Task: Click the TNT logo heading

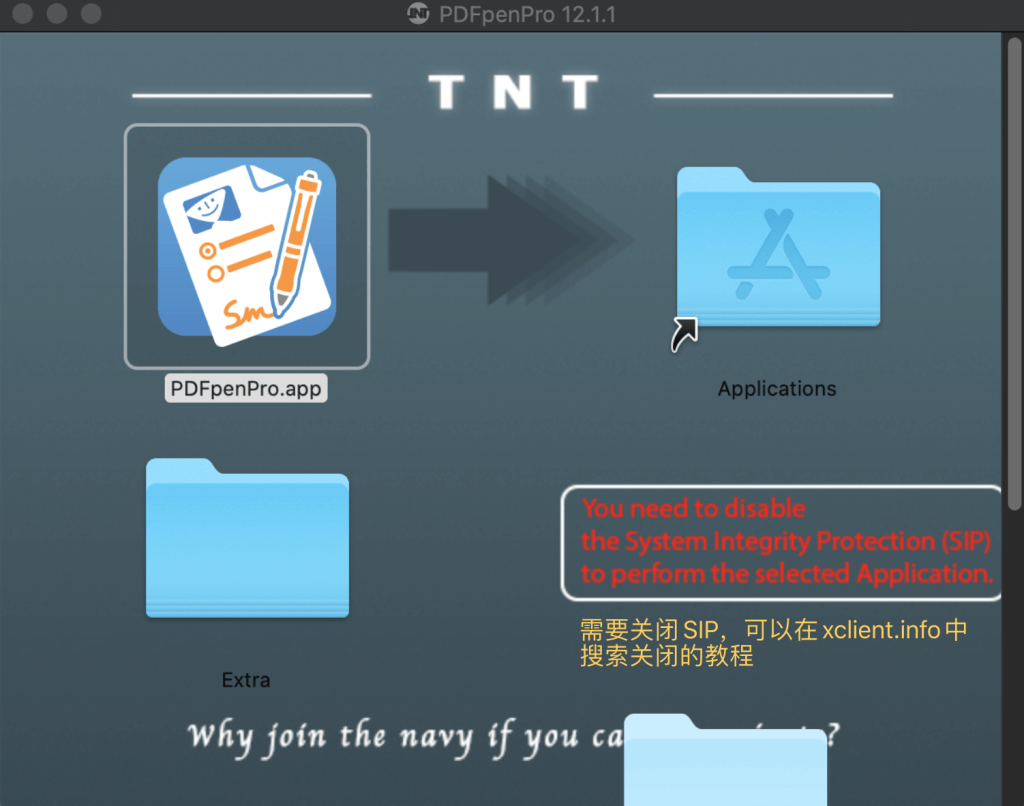Action: click(x=513, y=93)
